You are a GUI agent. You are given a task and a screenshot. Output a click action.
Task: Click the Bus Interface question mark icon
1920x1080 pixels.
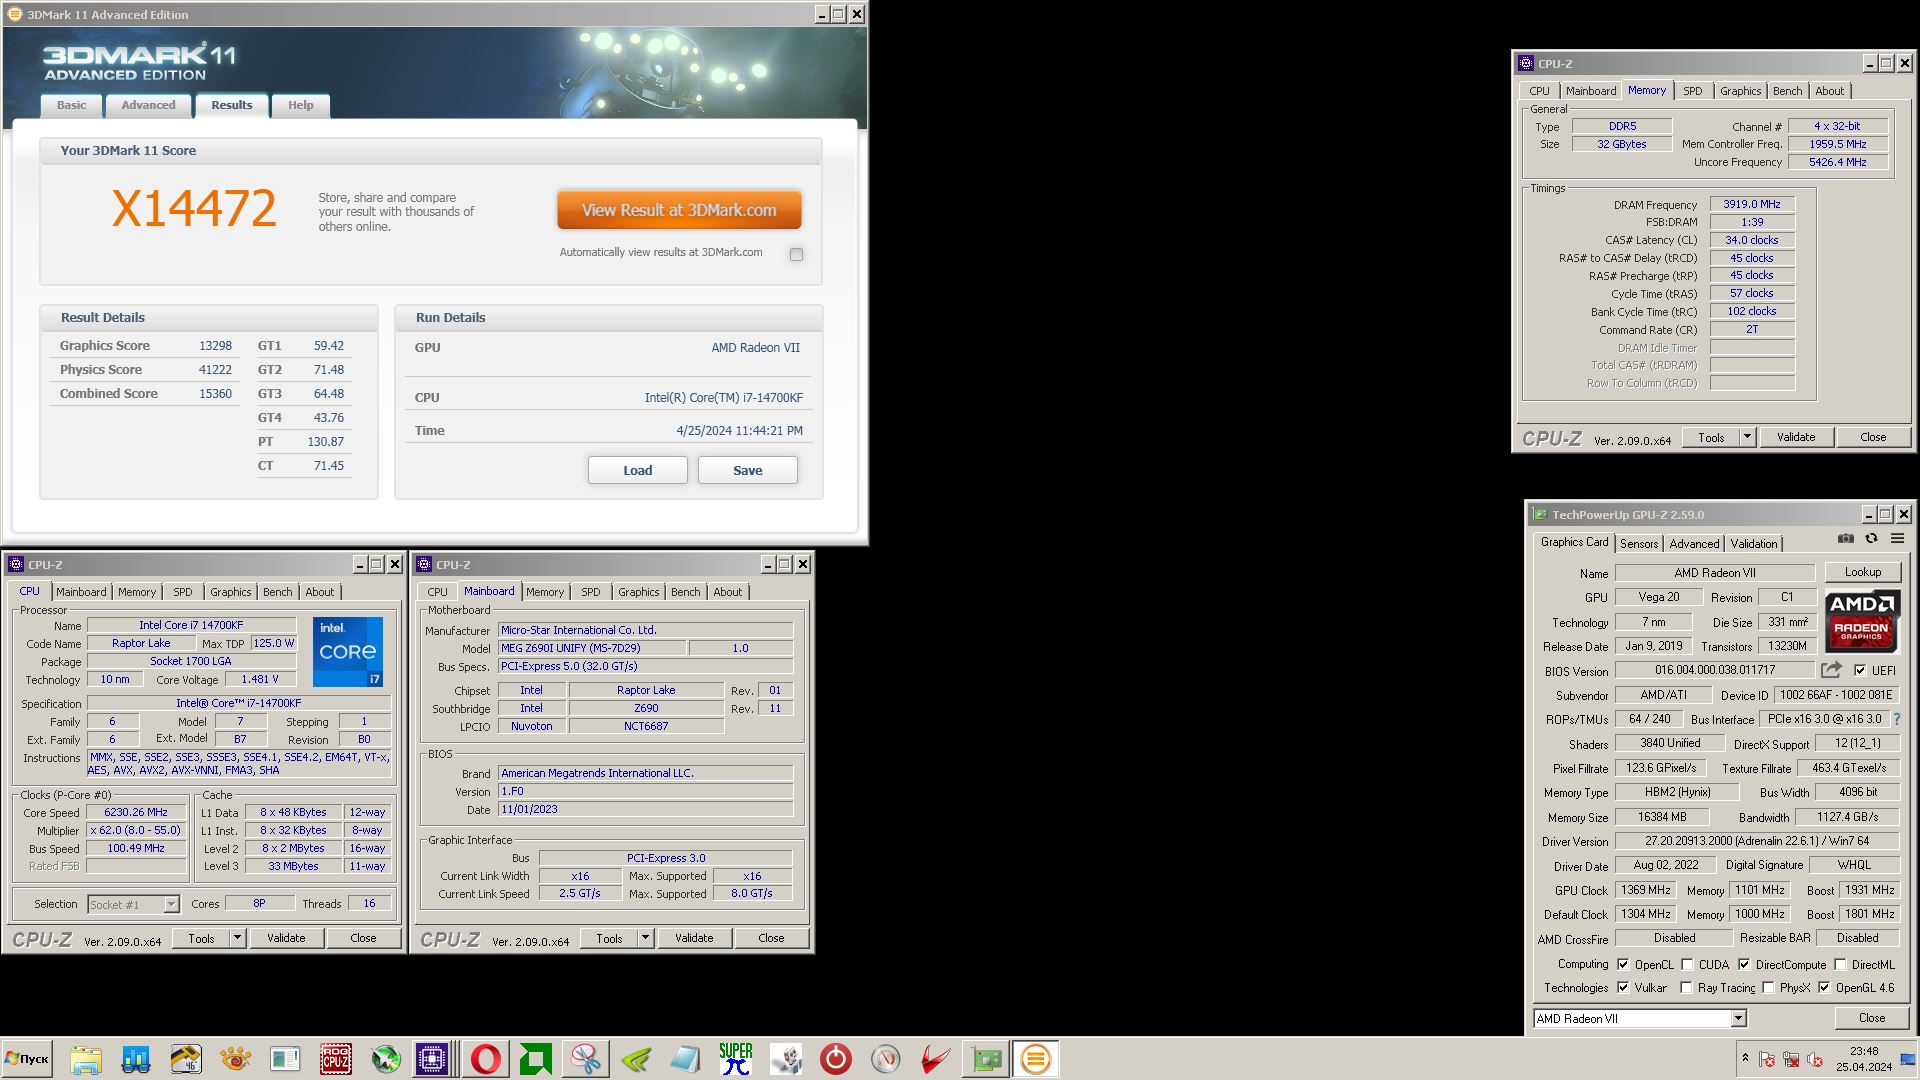pyautogui.click(x=1896, y=719)
